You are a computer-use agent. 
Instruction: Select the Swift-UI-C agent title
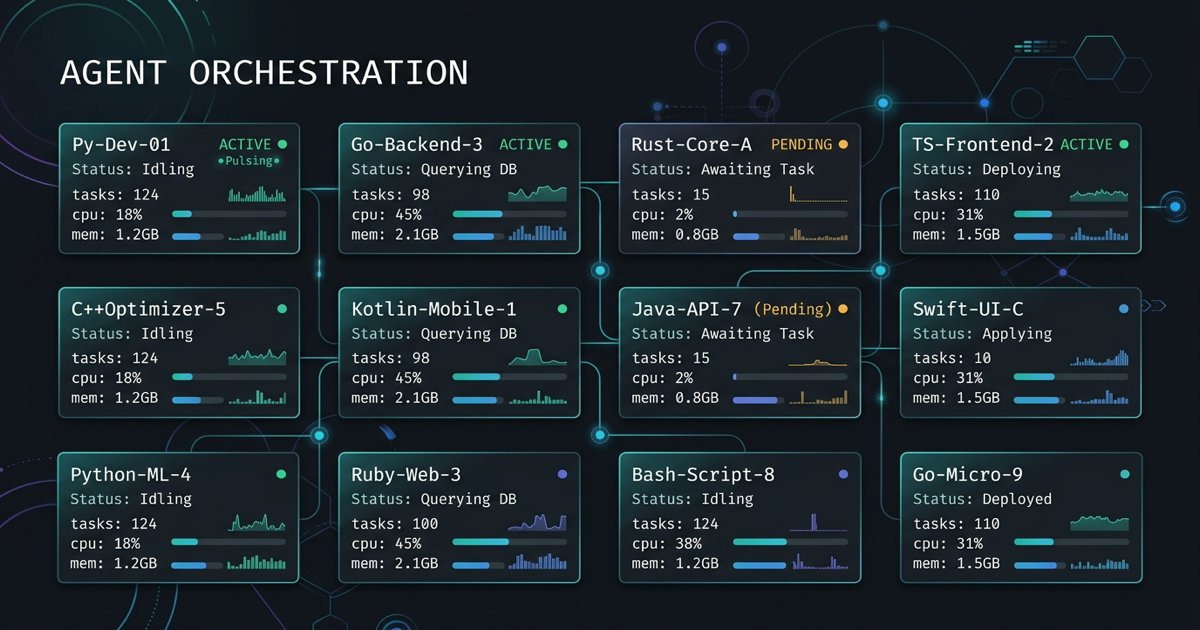[x=968, y=309]
